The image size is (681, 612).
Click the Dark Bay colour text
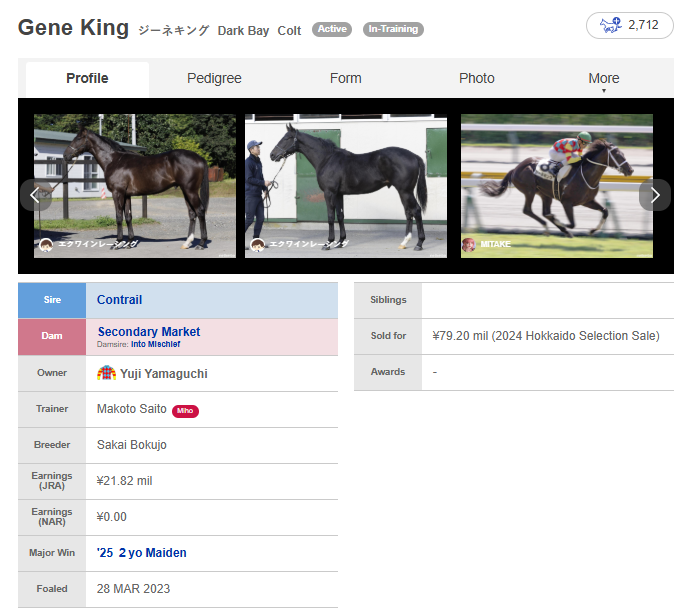coord(243,31)
